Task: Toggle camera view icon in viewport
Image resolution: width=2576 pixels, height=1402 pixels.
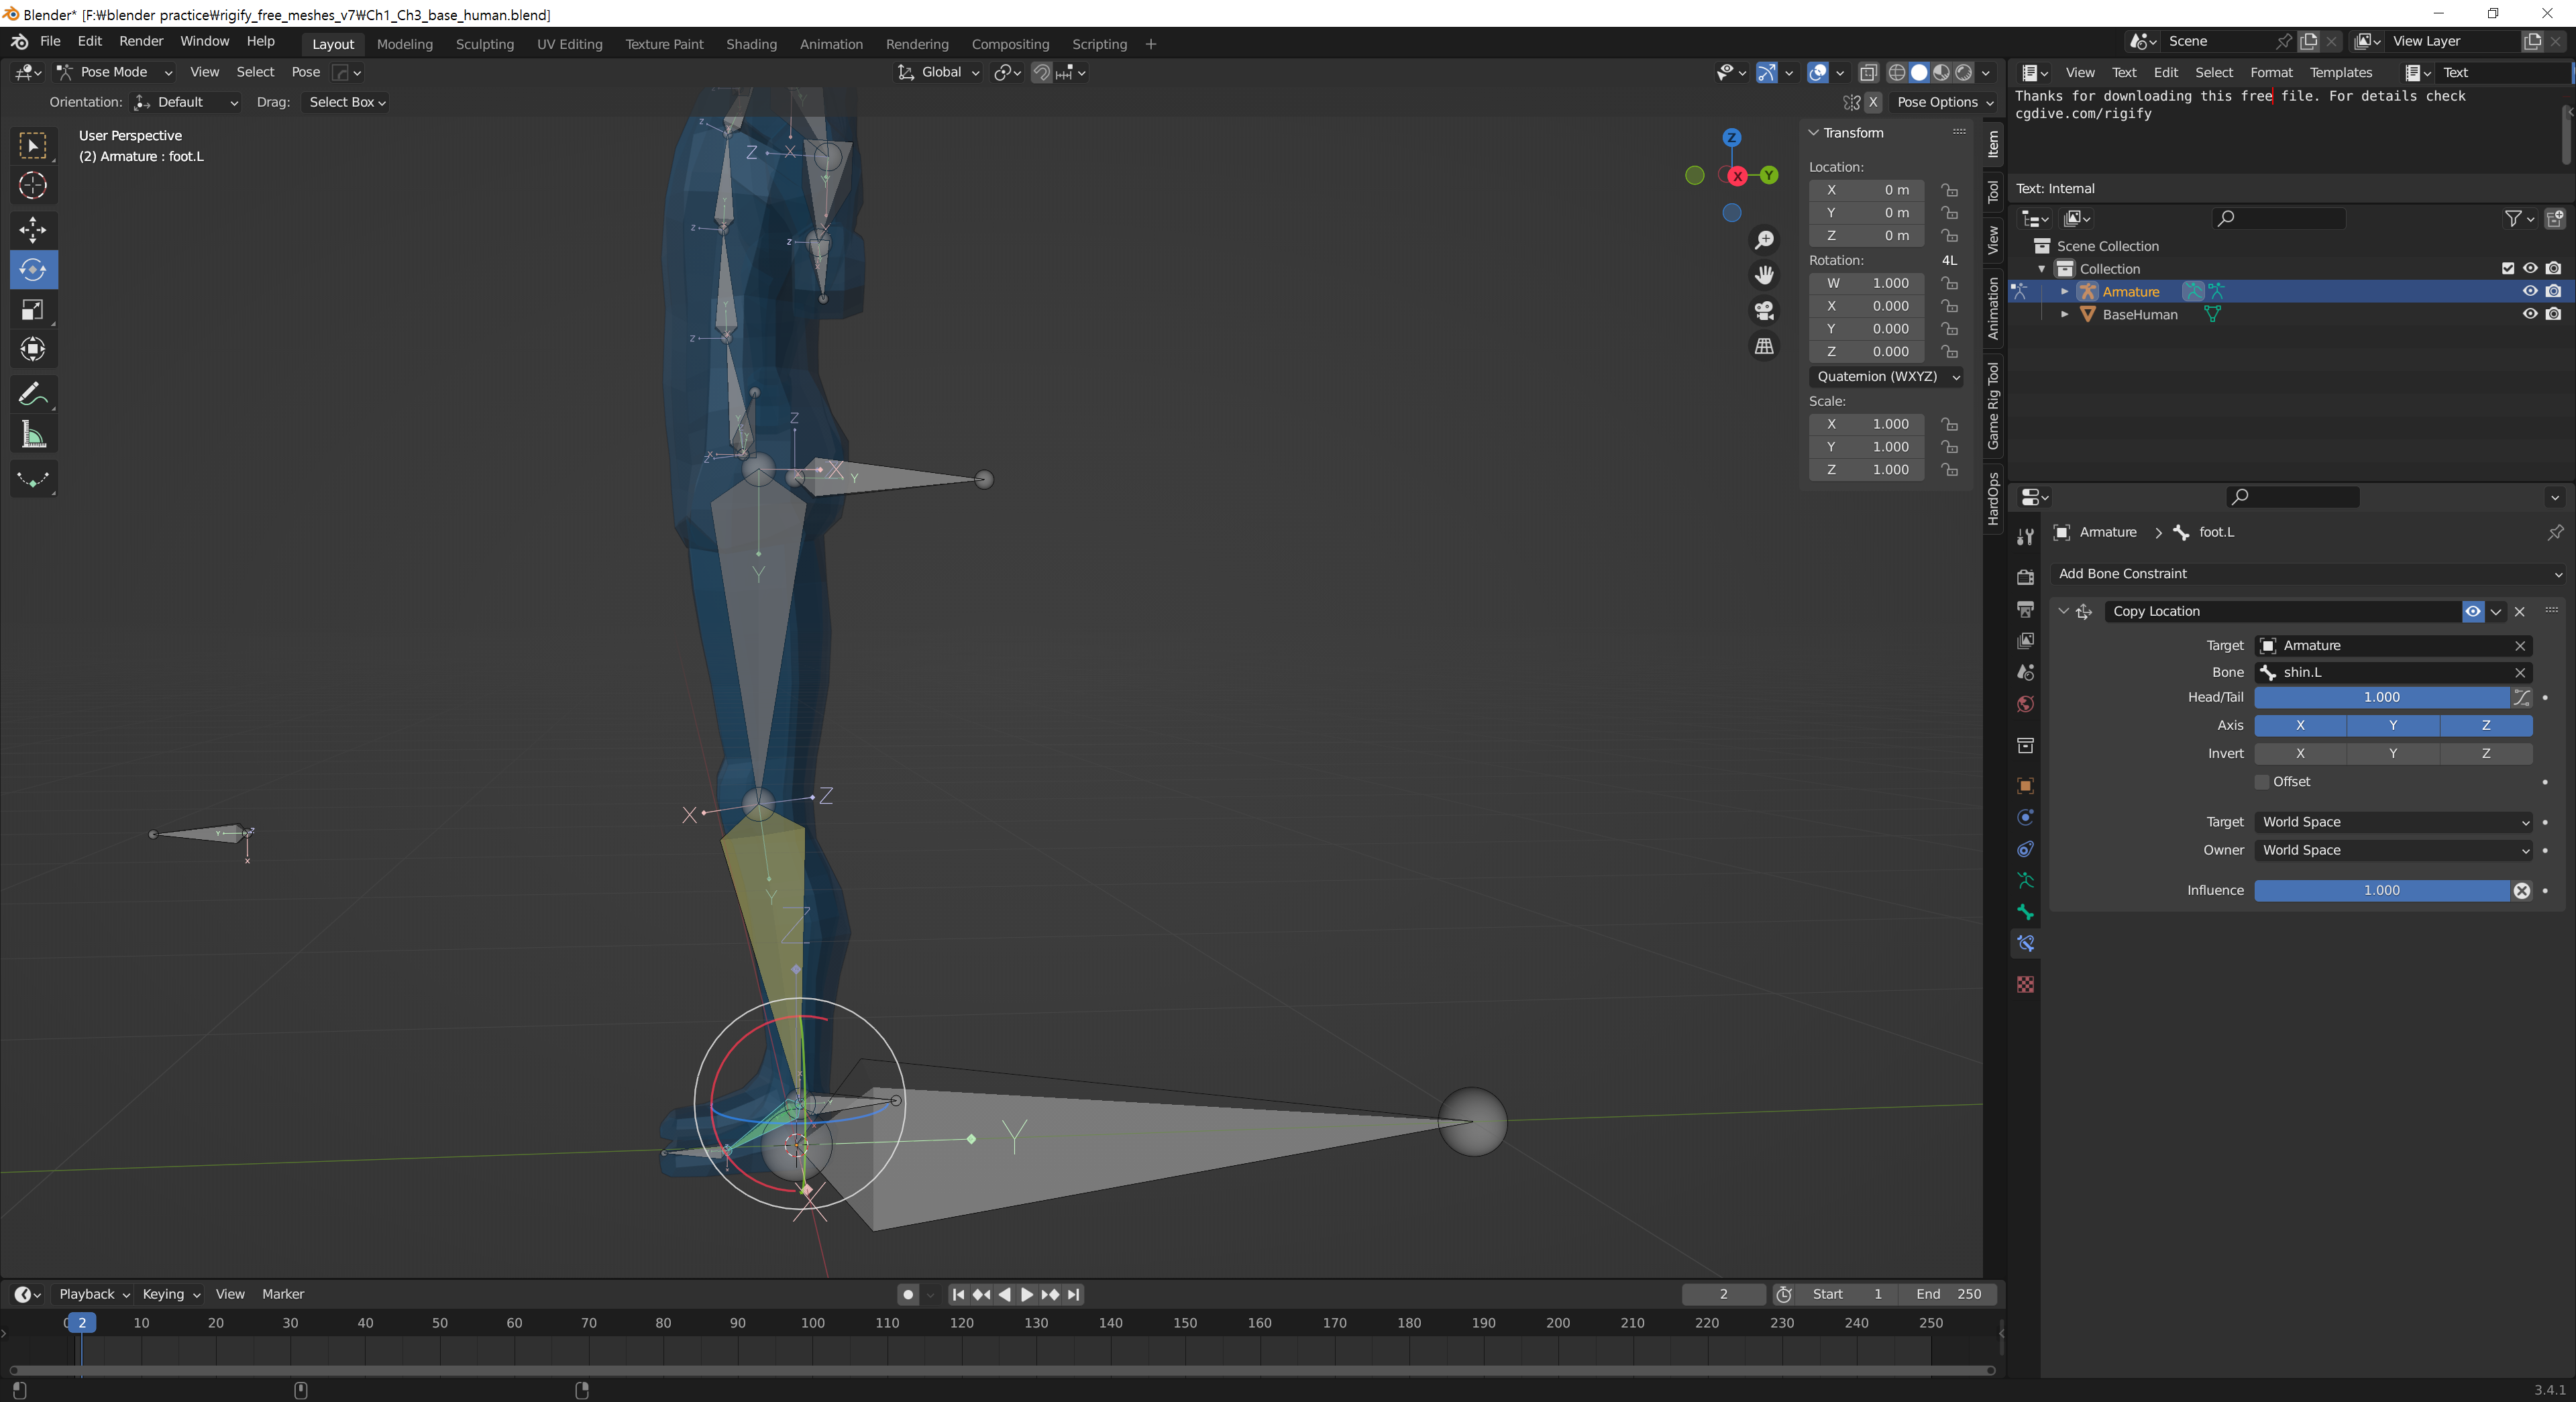Action: [x=1764, y=311]
